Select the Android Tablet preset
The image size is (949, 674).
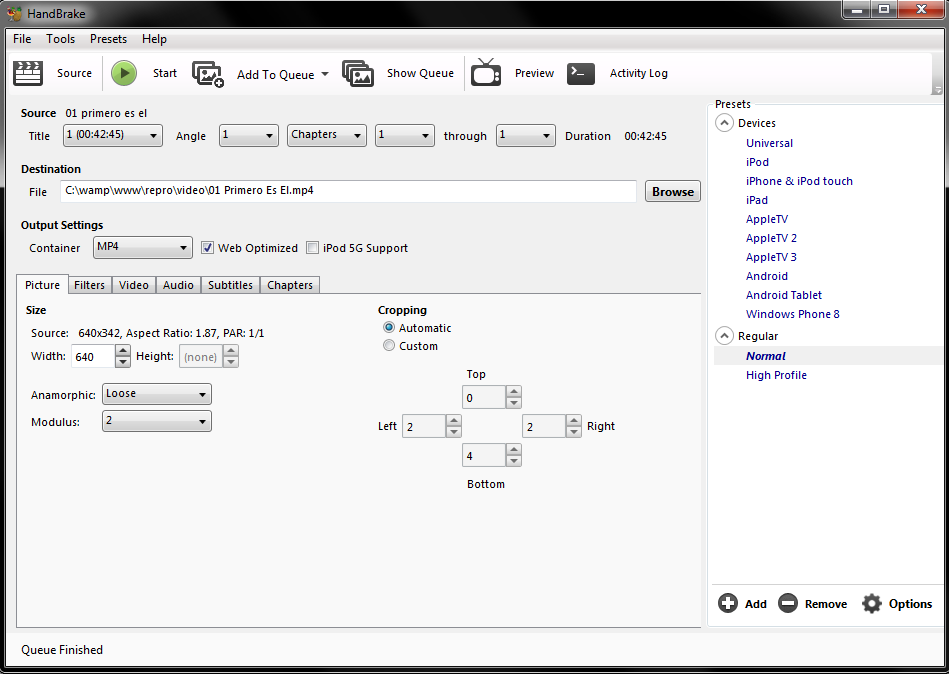[x=784, y=295]
